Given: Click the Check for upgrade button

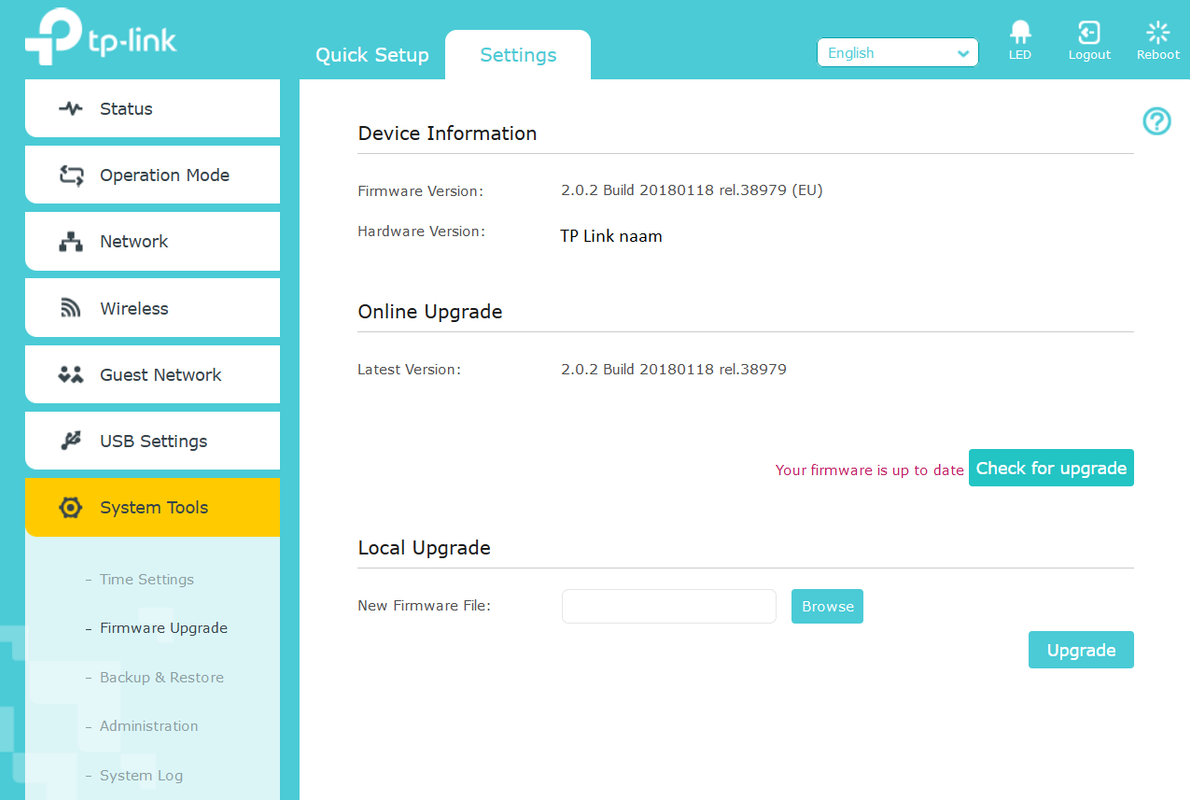Looking at the screenshot, I should (1051, 468).
